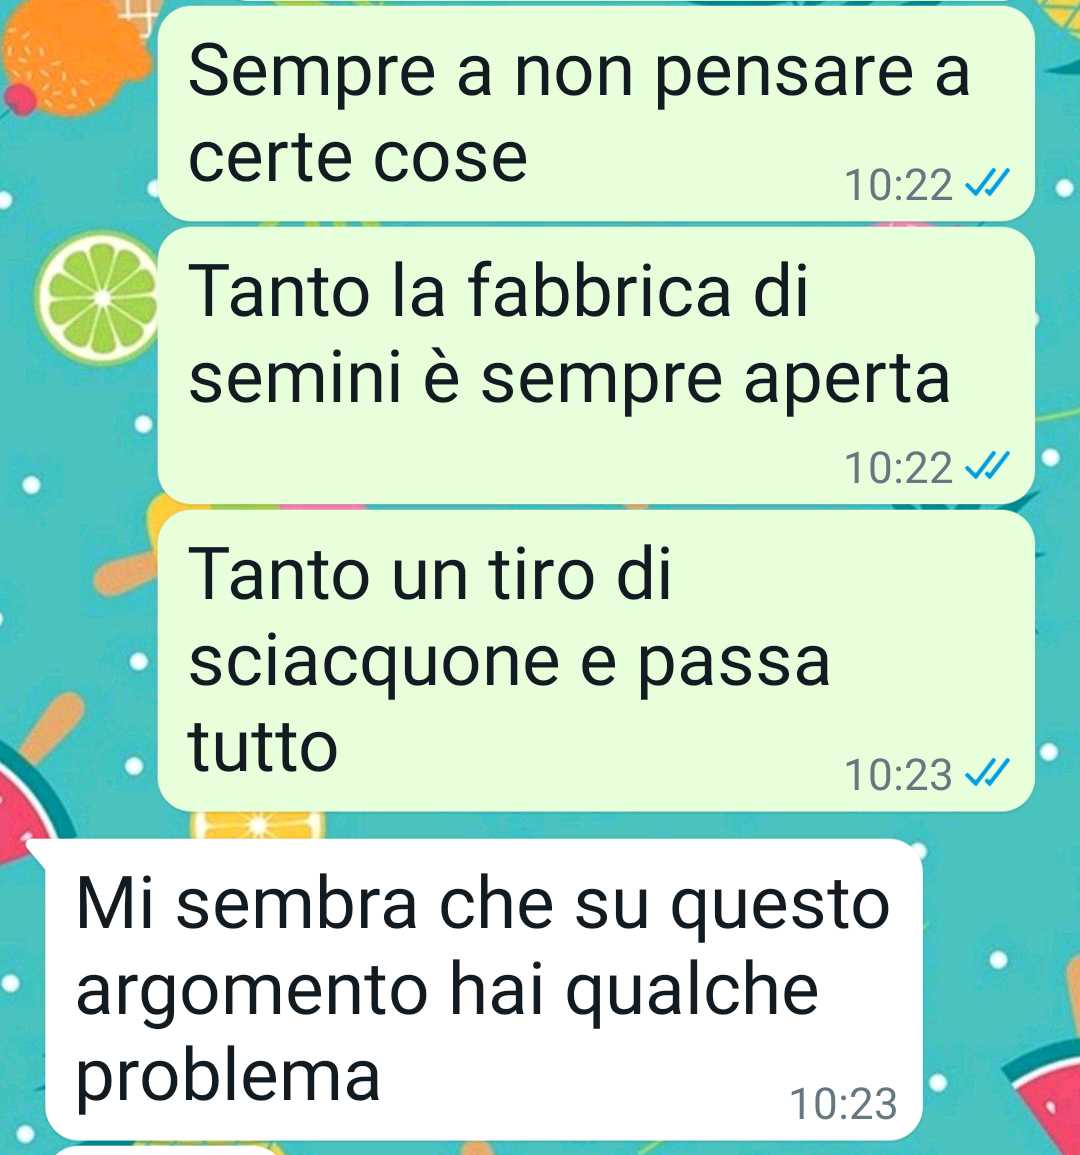Tap blue double-check on "sciacquone" message
Screen dimensions: 1080x1155
click(987, 773)
